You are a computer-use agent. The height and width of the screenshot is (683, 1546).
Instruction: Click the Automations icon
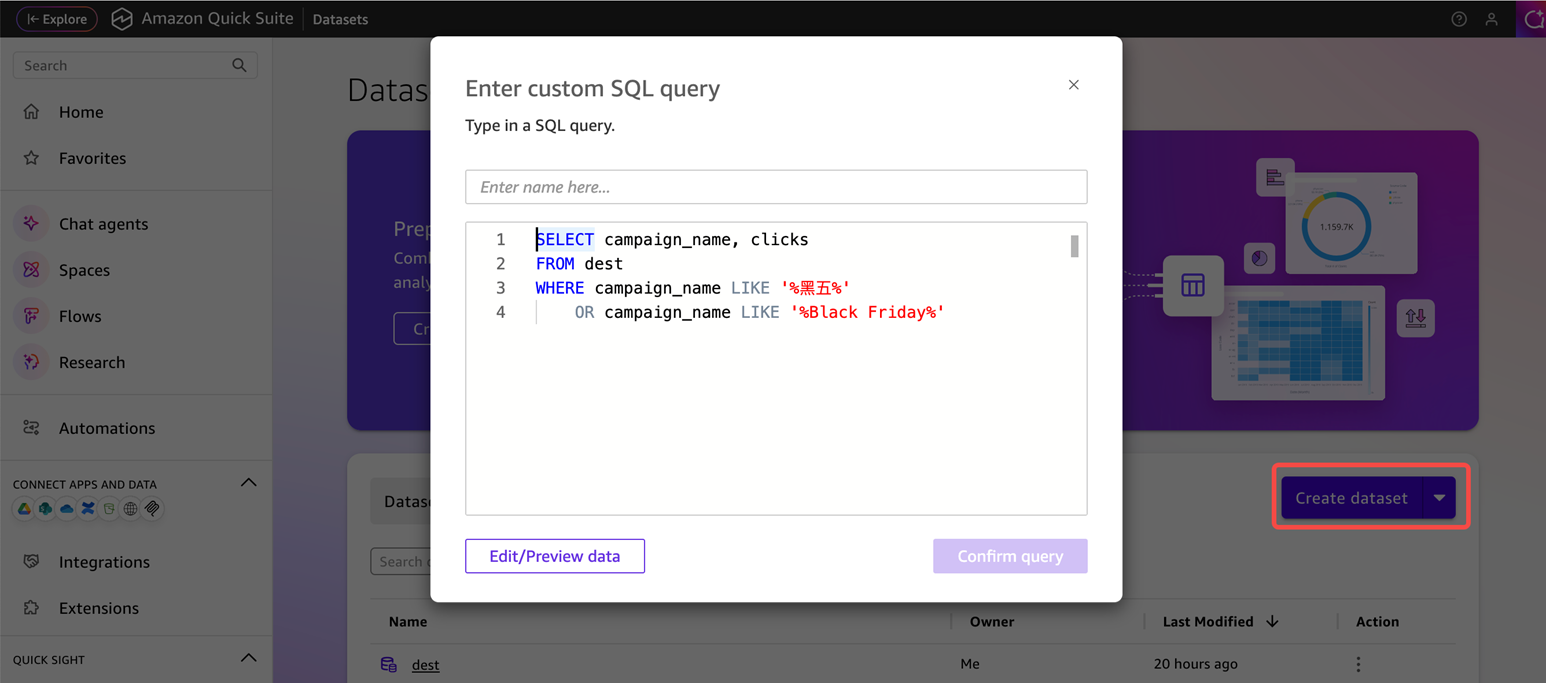tap(32, 428)
